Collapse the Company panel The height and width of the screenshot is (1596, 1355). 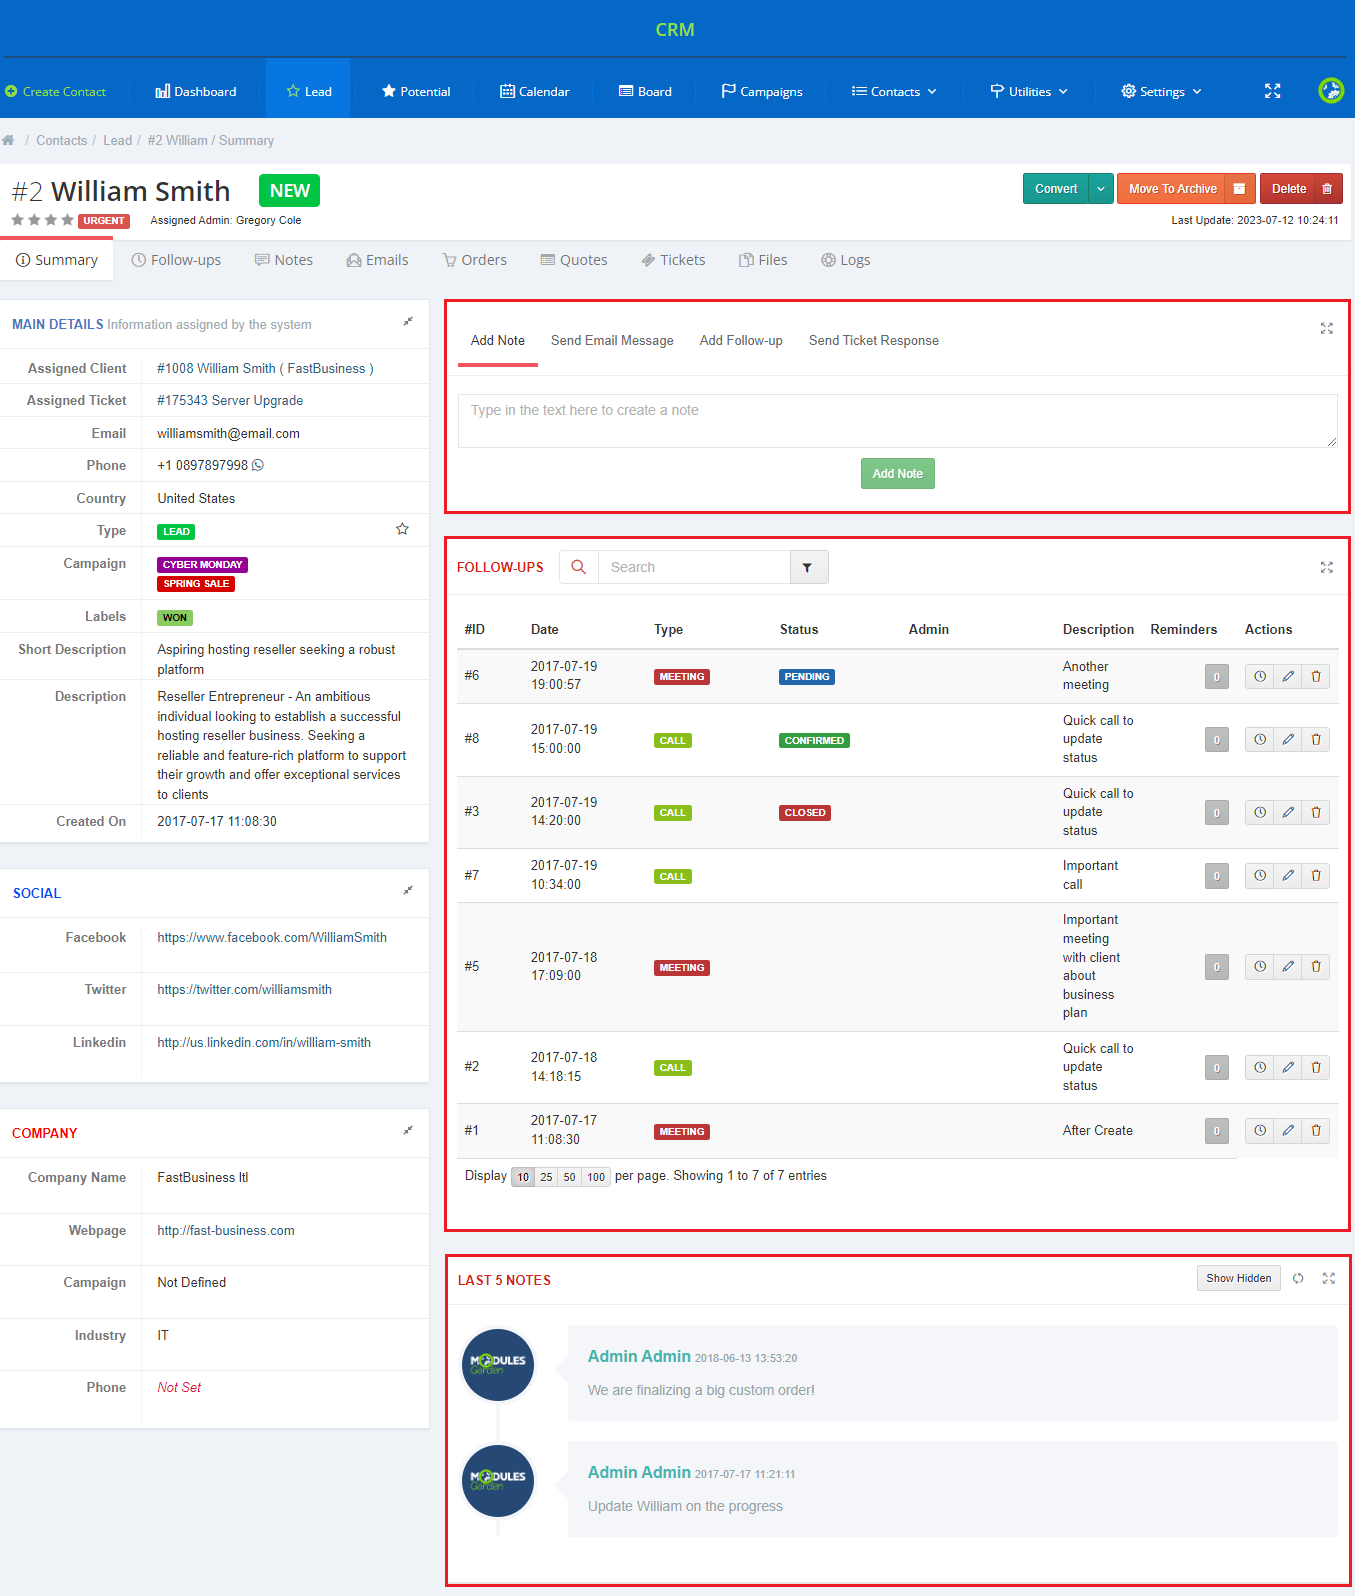click(x=408, y=1130)
